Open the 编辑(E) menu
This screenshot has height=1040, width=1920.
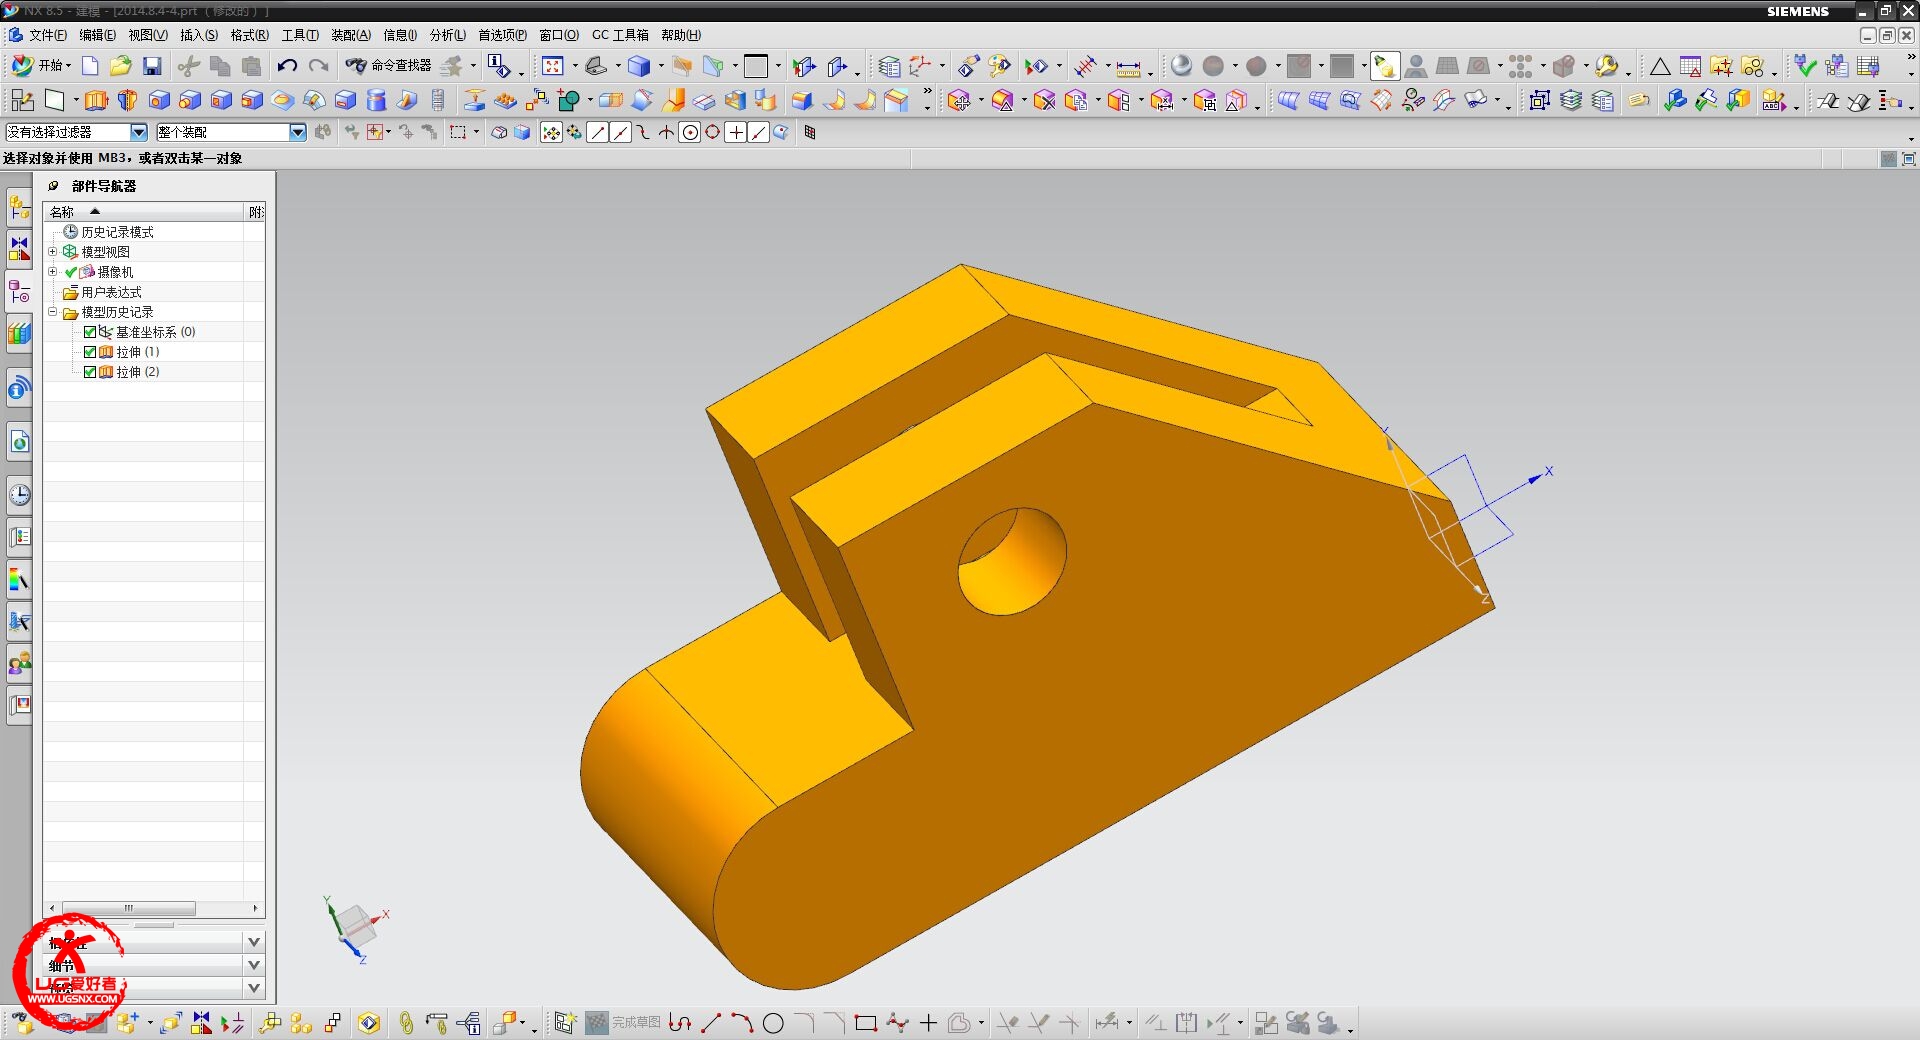click(97, 35)
